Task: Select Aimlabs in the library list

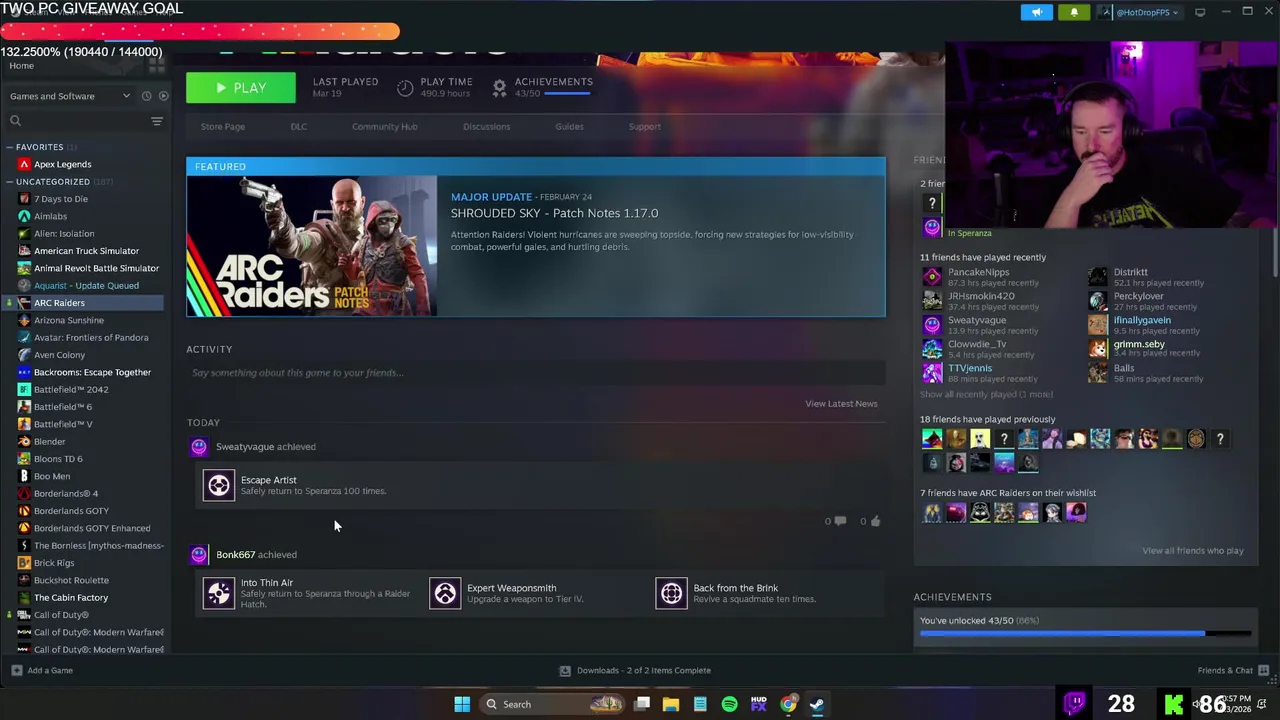Action: click(x=50, y=216)
